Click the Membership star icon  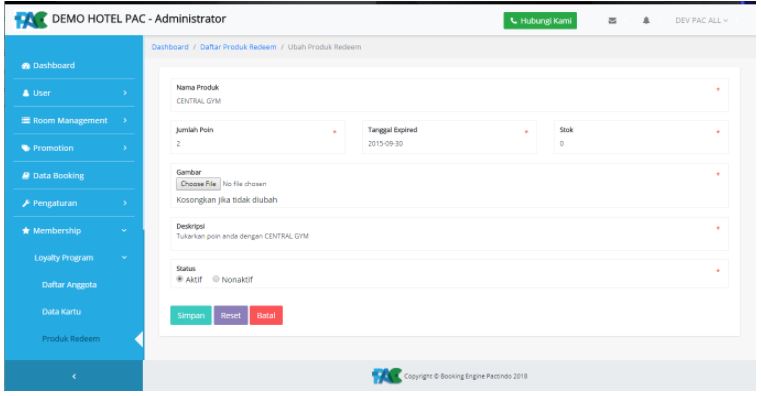pos(26,231)
